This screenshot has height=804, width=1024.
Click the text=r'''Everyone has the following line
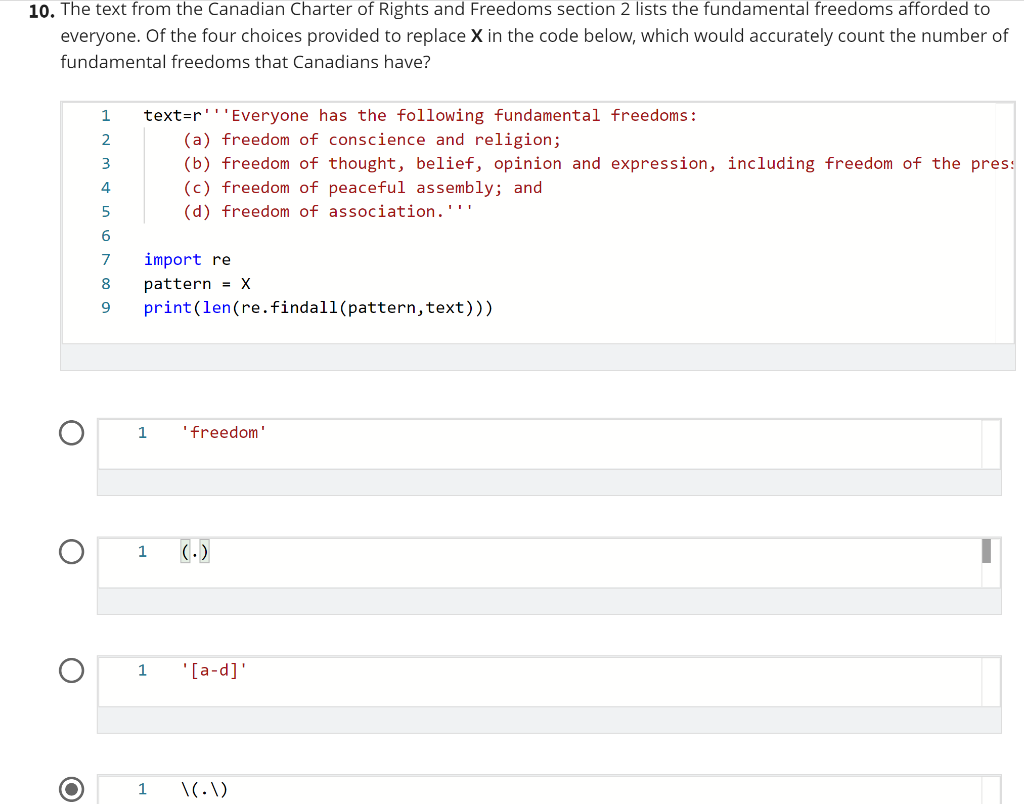click(420, 116)
